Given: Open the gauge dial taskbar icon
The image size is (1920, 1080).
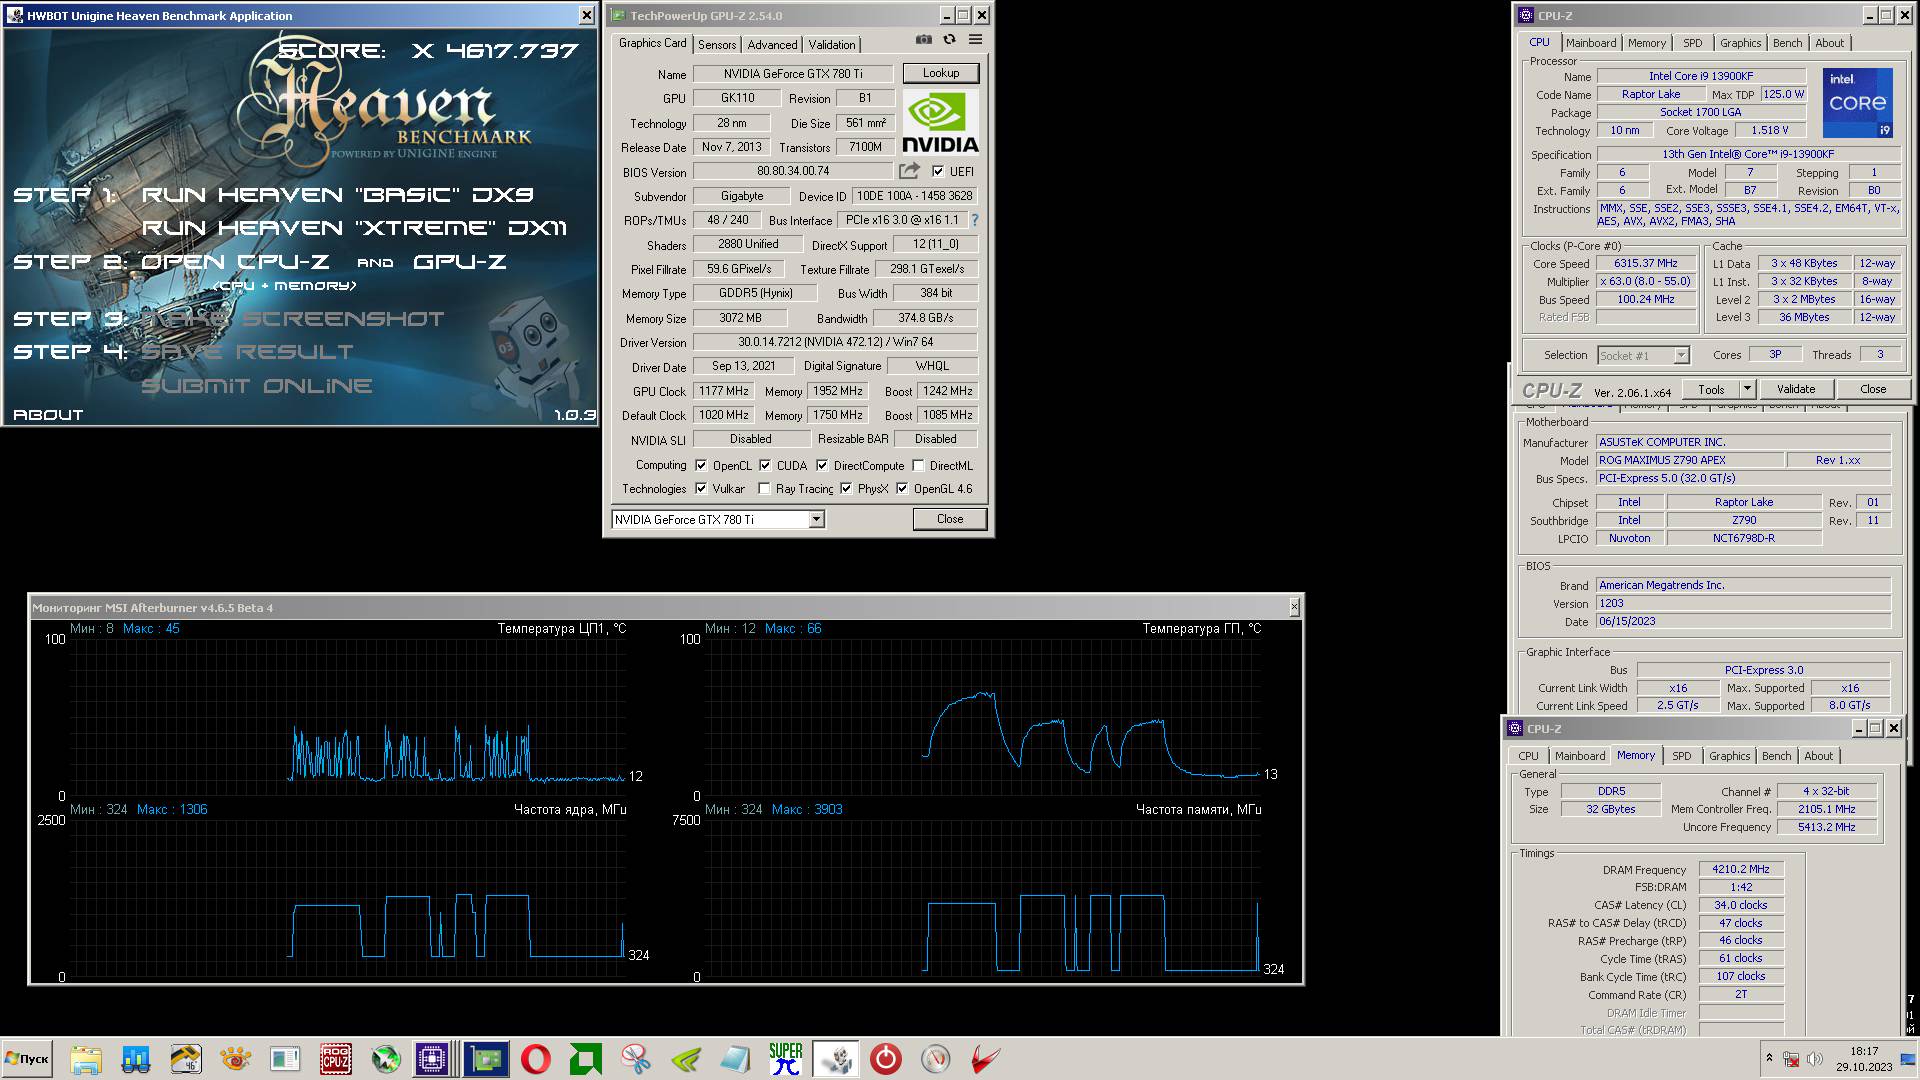Looking at the screenshot, I should 935,1059.
